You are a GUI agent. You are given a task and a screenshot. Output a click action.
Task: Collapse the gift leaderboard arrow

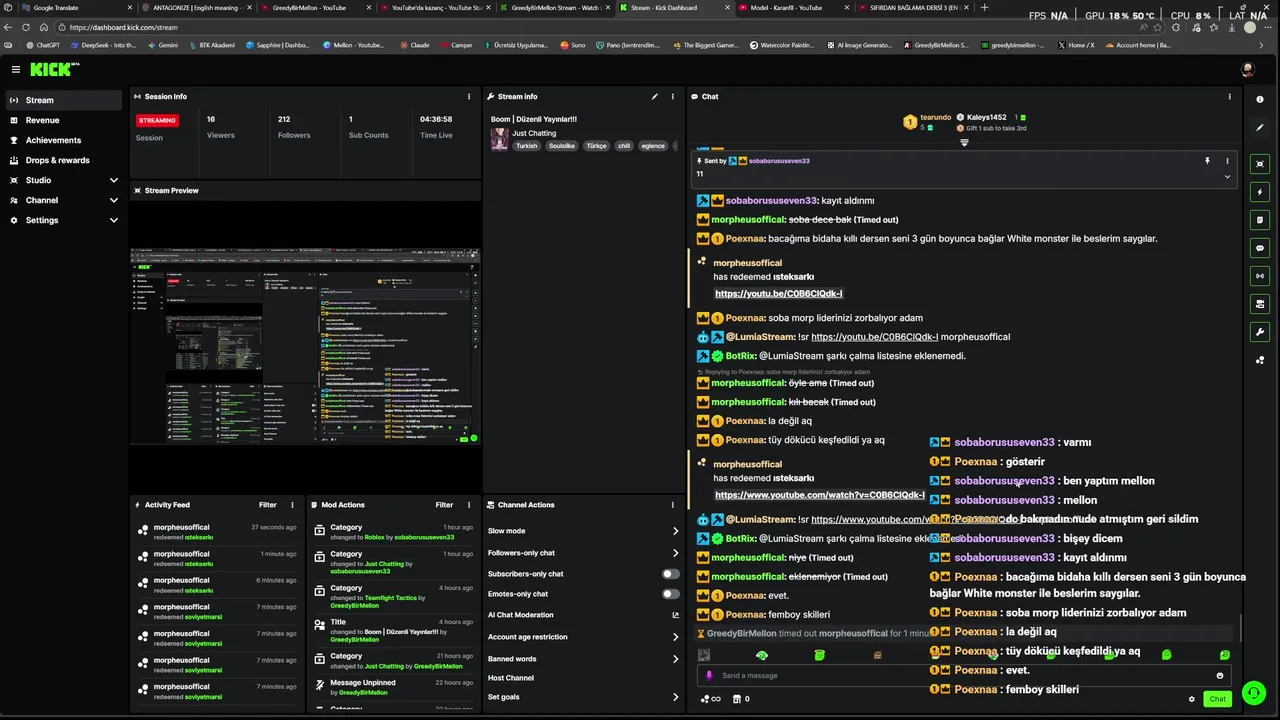(964, 142)
